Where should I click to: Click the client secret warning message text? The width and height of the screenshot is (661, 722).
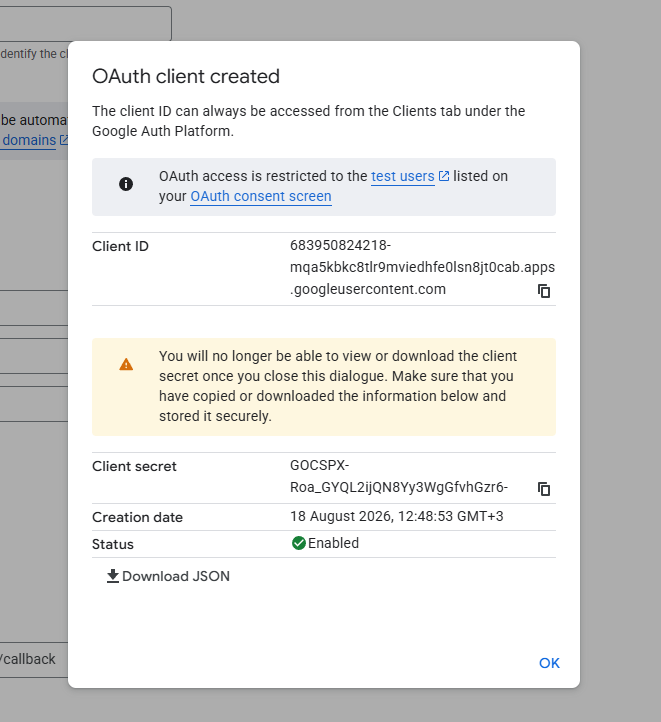click(338, 386)
